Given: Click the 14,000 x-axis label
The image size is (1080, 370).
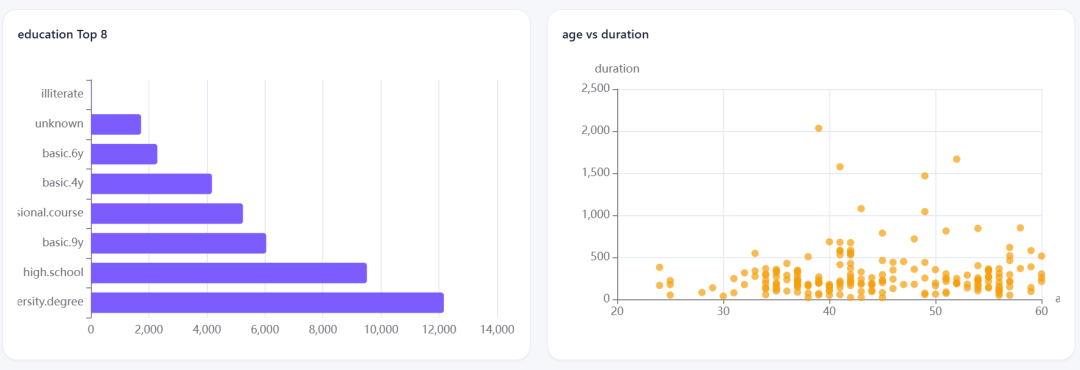Looking at the screenshot, I should (x=496, y=330).
